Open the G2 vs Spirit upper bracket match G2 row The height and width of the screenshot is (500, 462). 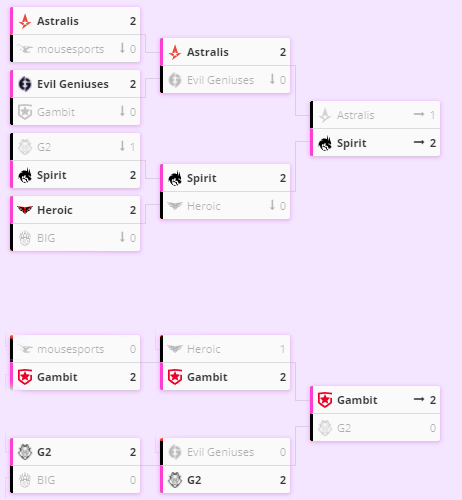(75, 147)
